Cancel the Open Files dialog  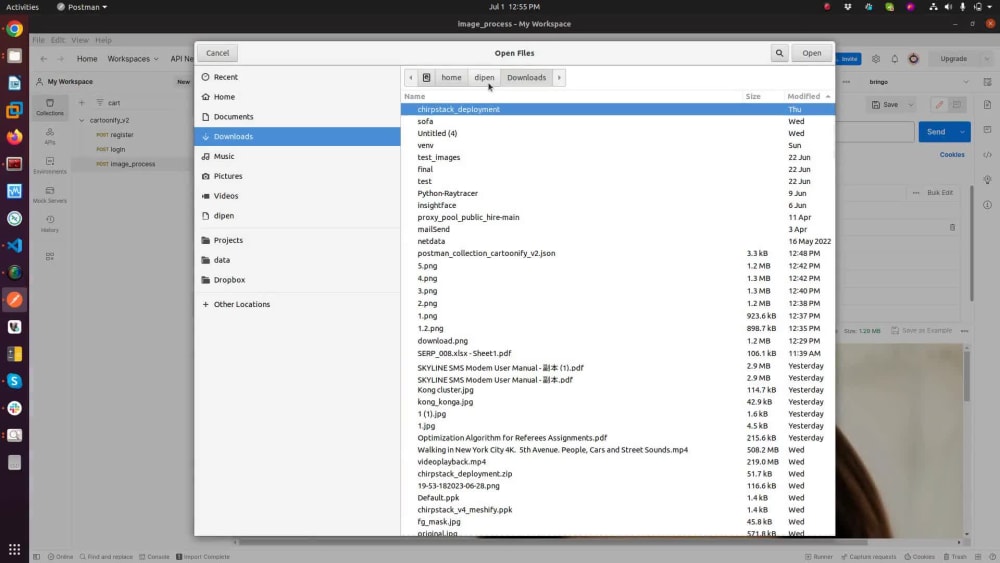[217, 53]
